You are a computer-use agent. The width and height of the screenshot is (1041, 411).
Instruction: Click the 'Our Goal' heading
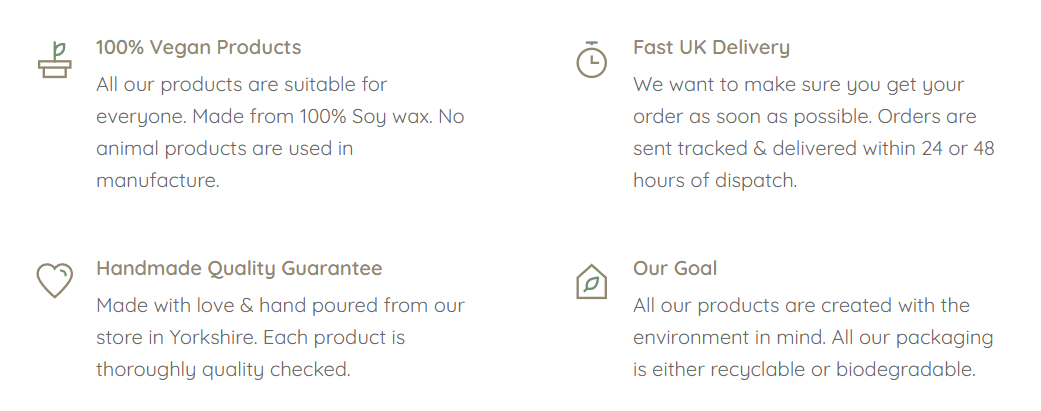click(675, 268)
